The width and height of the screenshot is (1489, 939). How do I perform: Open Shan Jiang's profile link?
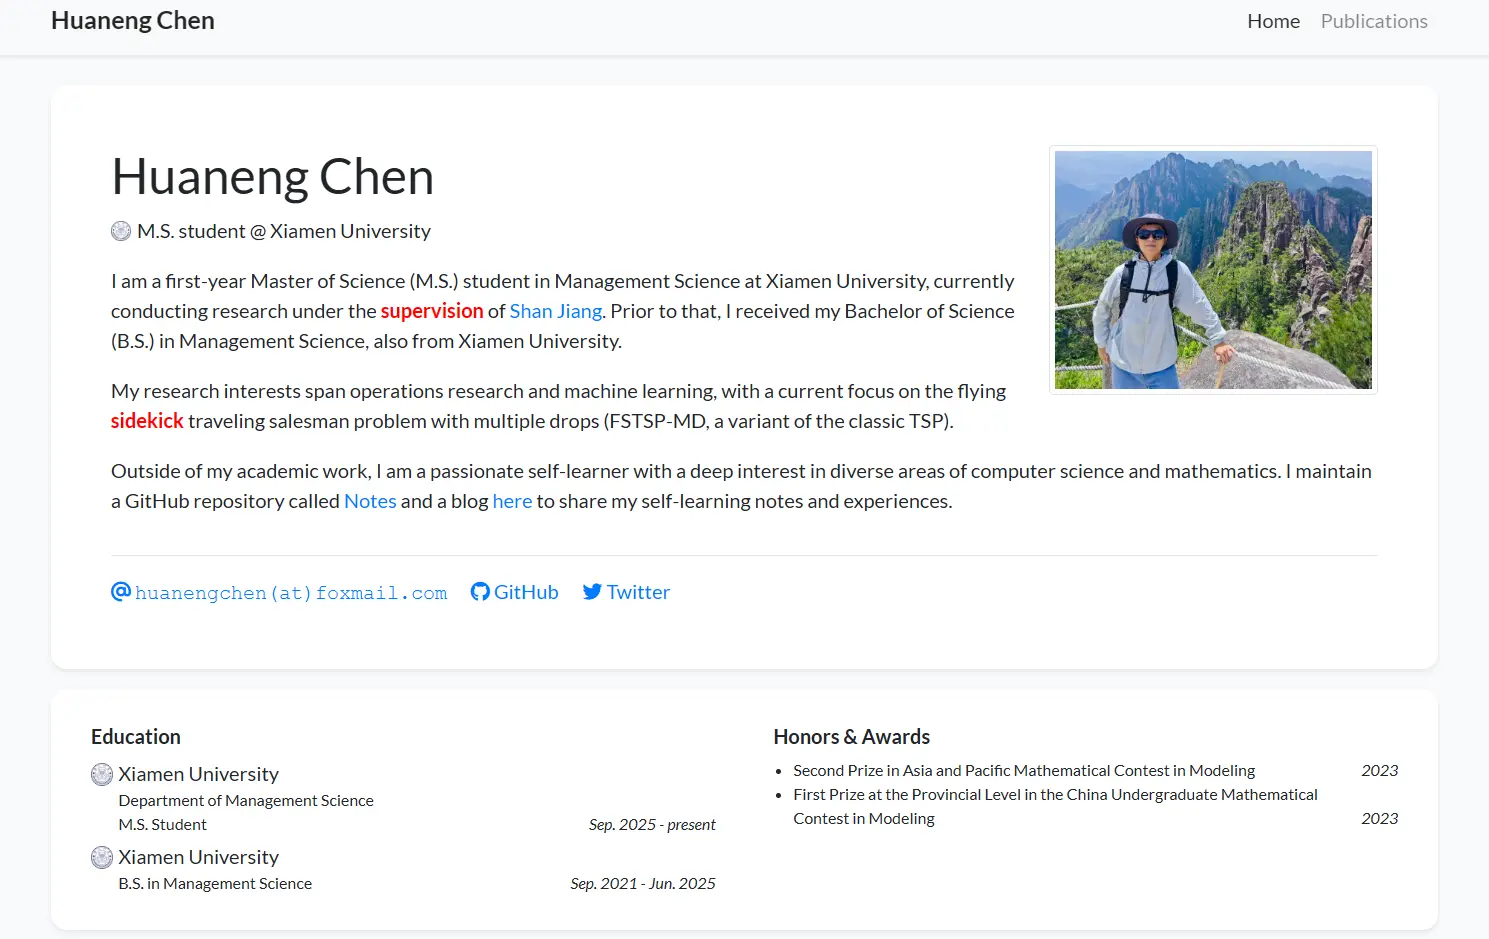tap(555, 311)
